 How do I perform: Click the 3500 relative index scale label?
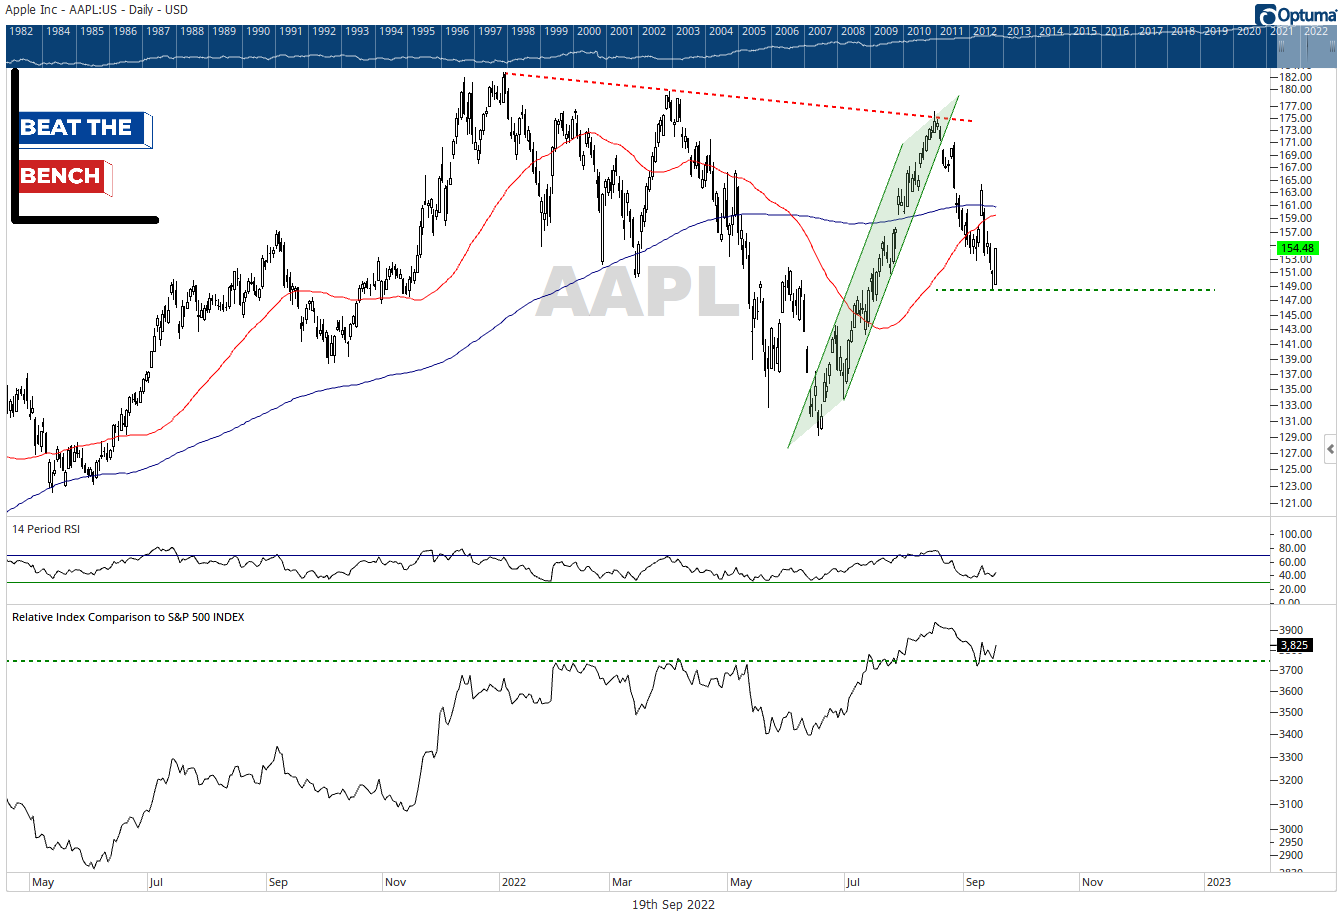pyautogui.click(x=1291, y=712)
